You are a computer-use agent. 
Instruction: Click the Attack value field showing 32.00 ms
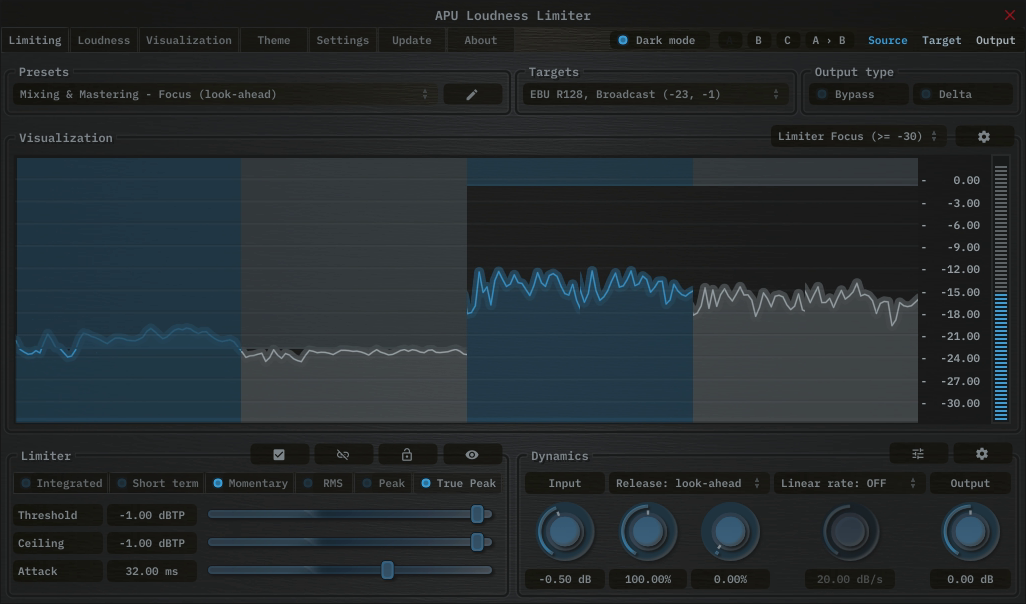coord(151,571)
